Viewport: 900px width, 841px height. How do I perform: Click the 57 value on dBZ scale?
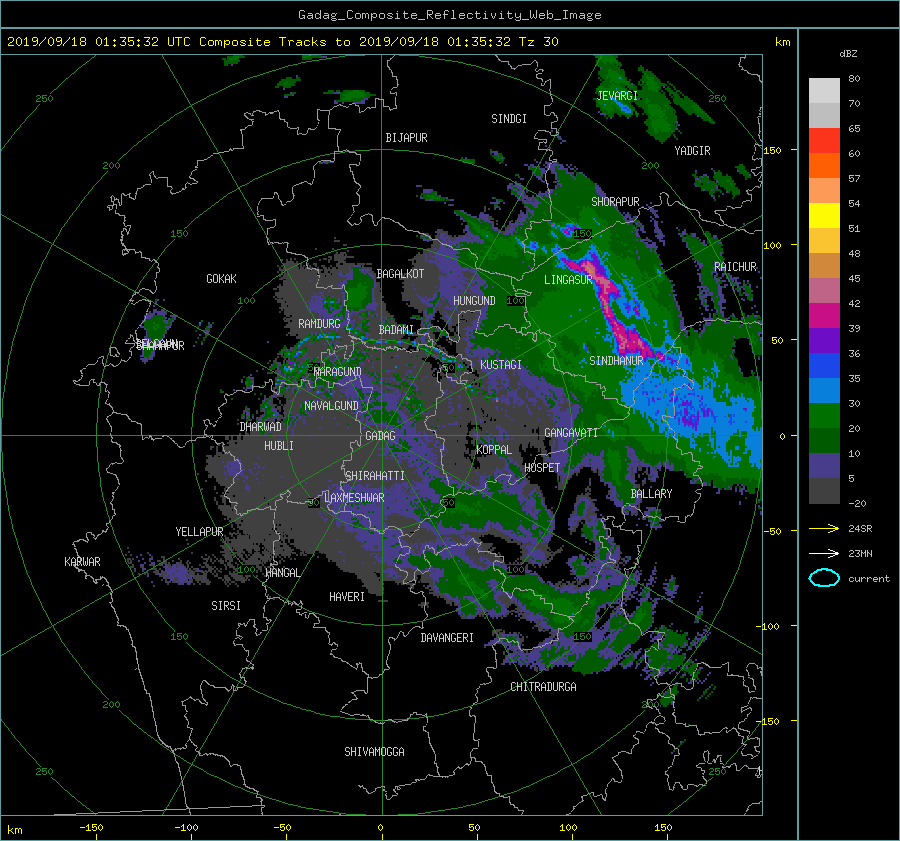coord(854,179)
